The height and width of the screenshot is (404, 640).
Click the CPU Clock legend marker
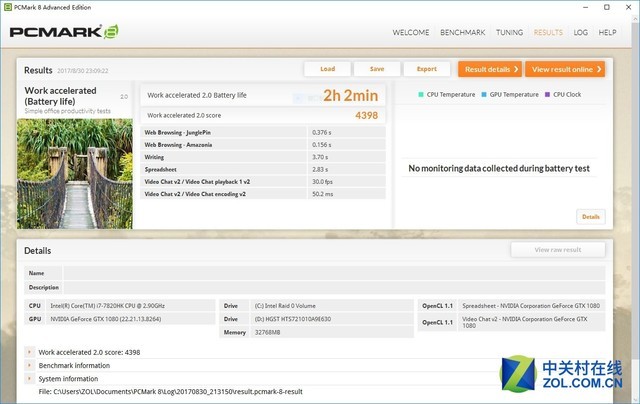[x=548, y=94]
